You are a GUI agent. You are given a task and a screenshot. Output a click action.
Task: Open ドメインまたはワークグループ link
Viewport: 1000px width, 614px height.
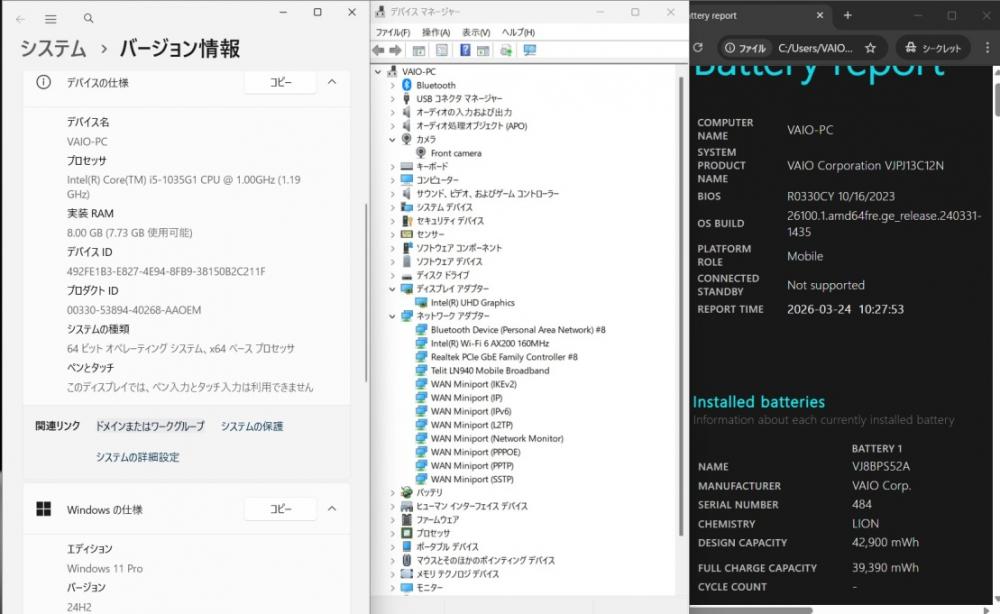pos(150,426)
